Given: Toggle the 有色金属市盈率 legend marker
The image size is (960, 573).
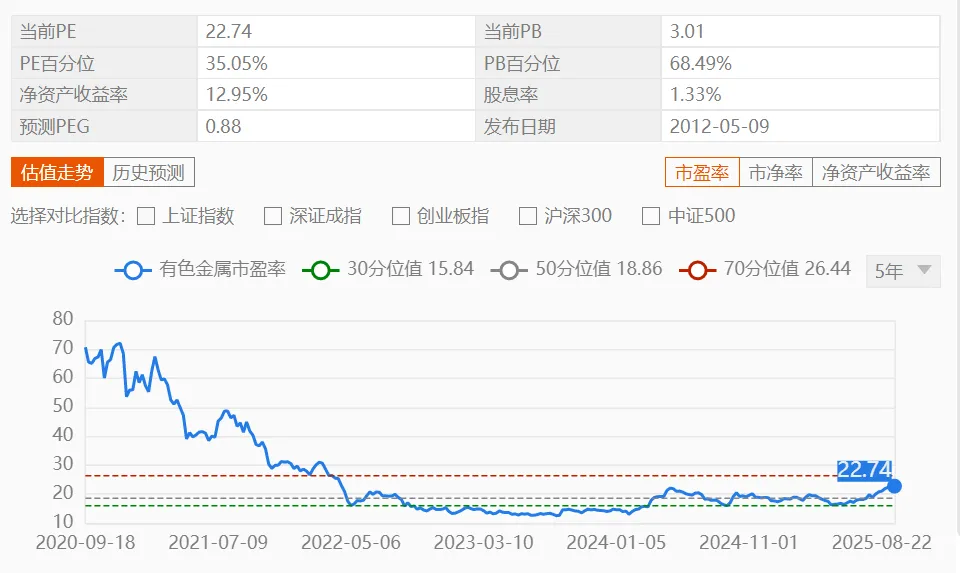Looking at the screenshot, I should pyautogui.click(x=133, y=270).
